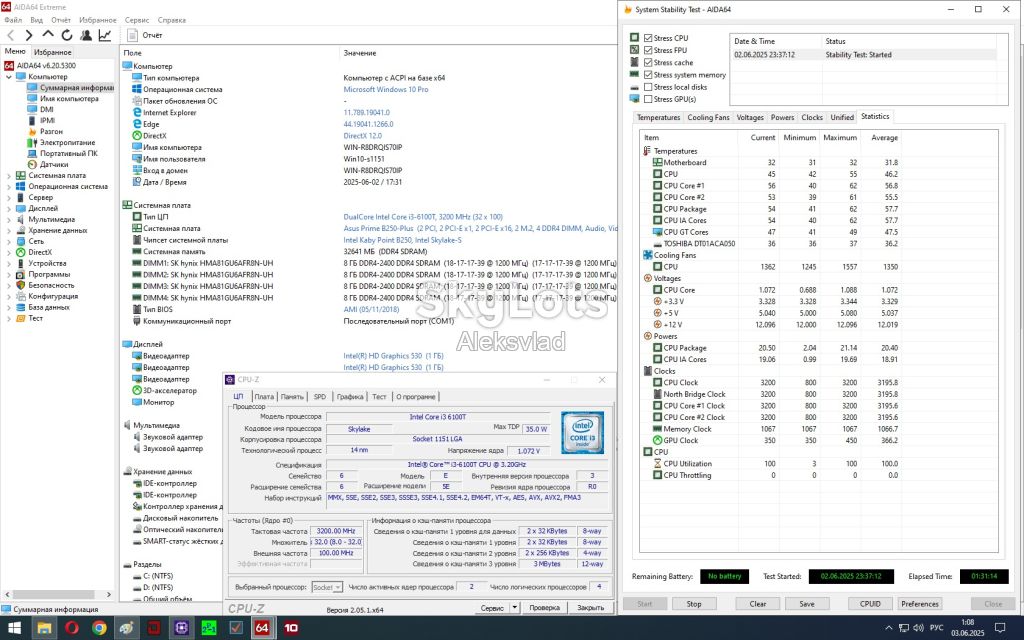Toggle Stress CPU checkbox
The height and width of the screenshot is (640, 1024).
pos(648,38)
